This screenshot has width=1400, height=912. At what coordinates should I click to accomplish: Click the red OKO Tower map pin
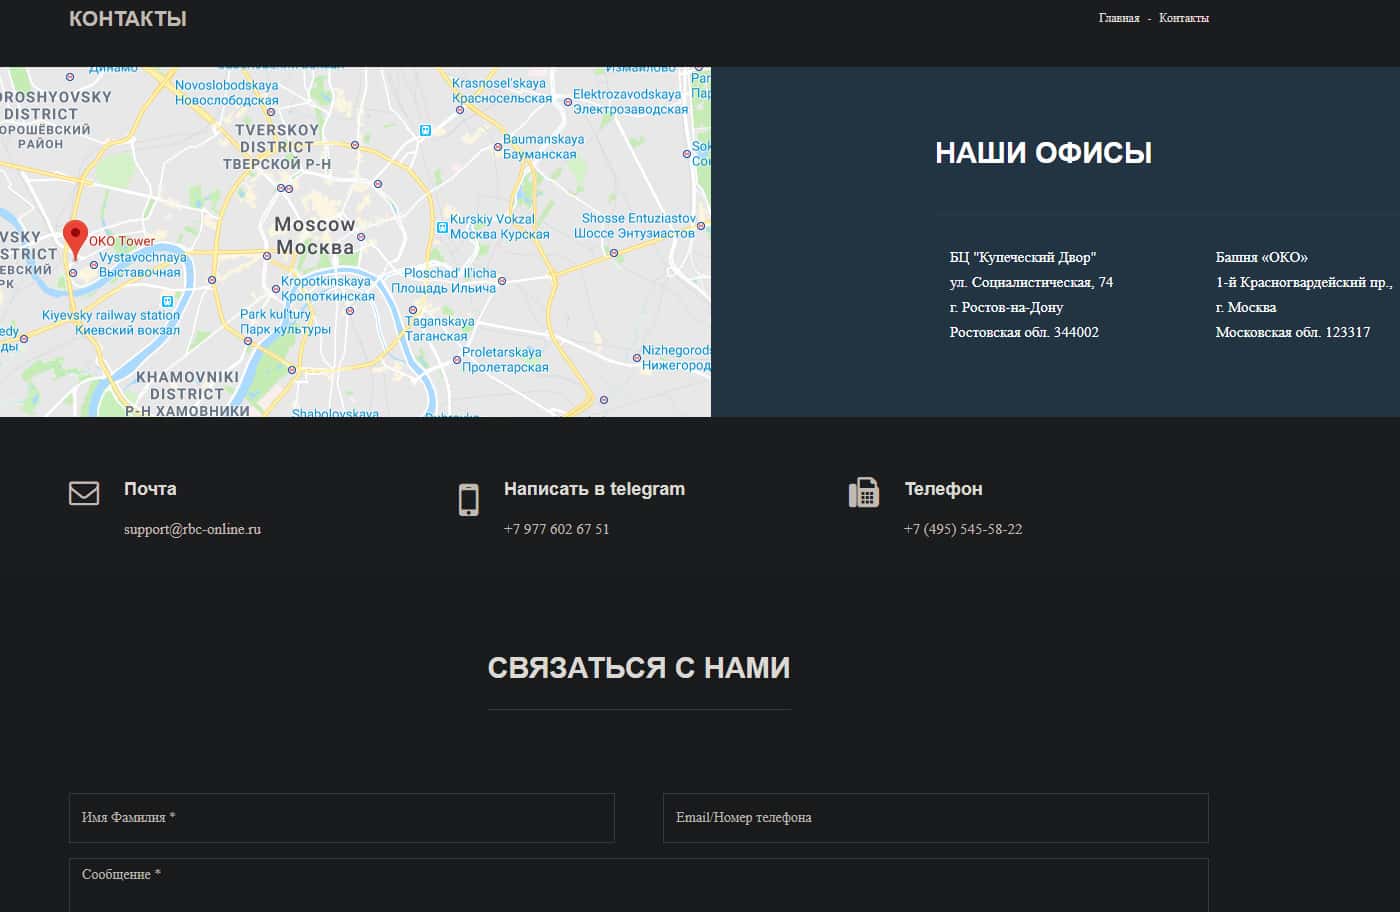75,238
